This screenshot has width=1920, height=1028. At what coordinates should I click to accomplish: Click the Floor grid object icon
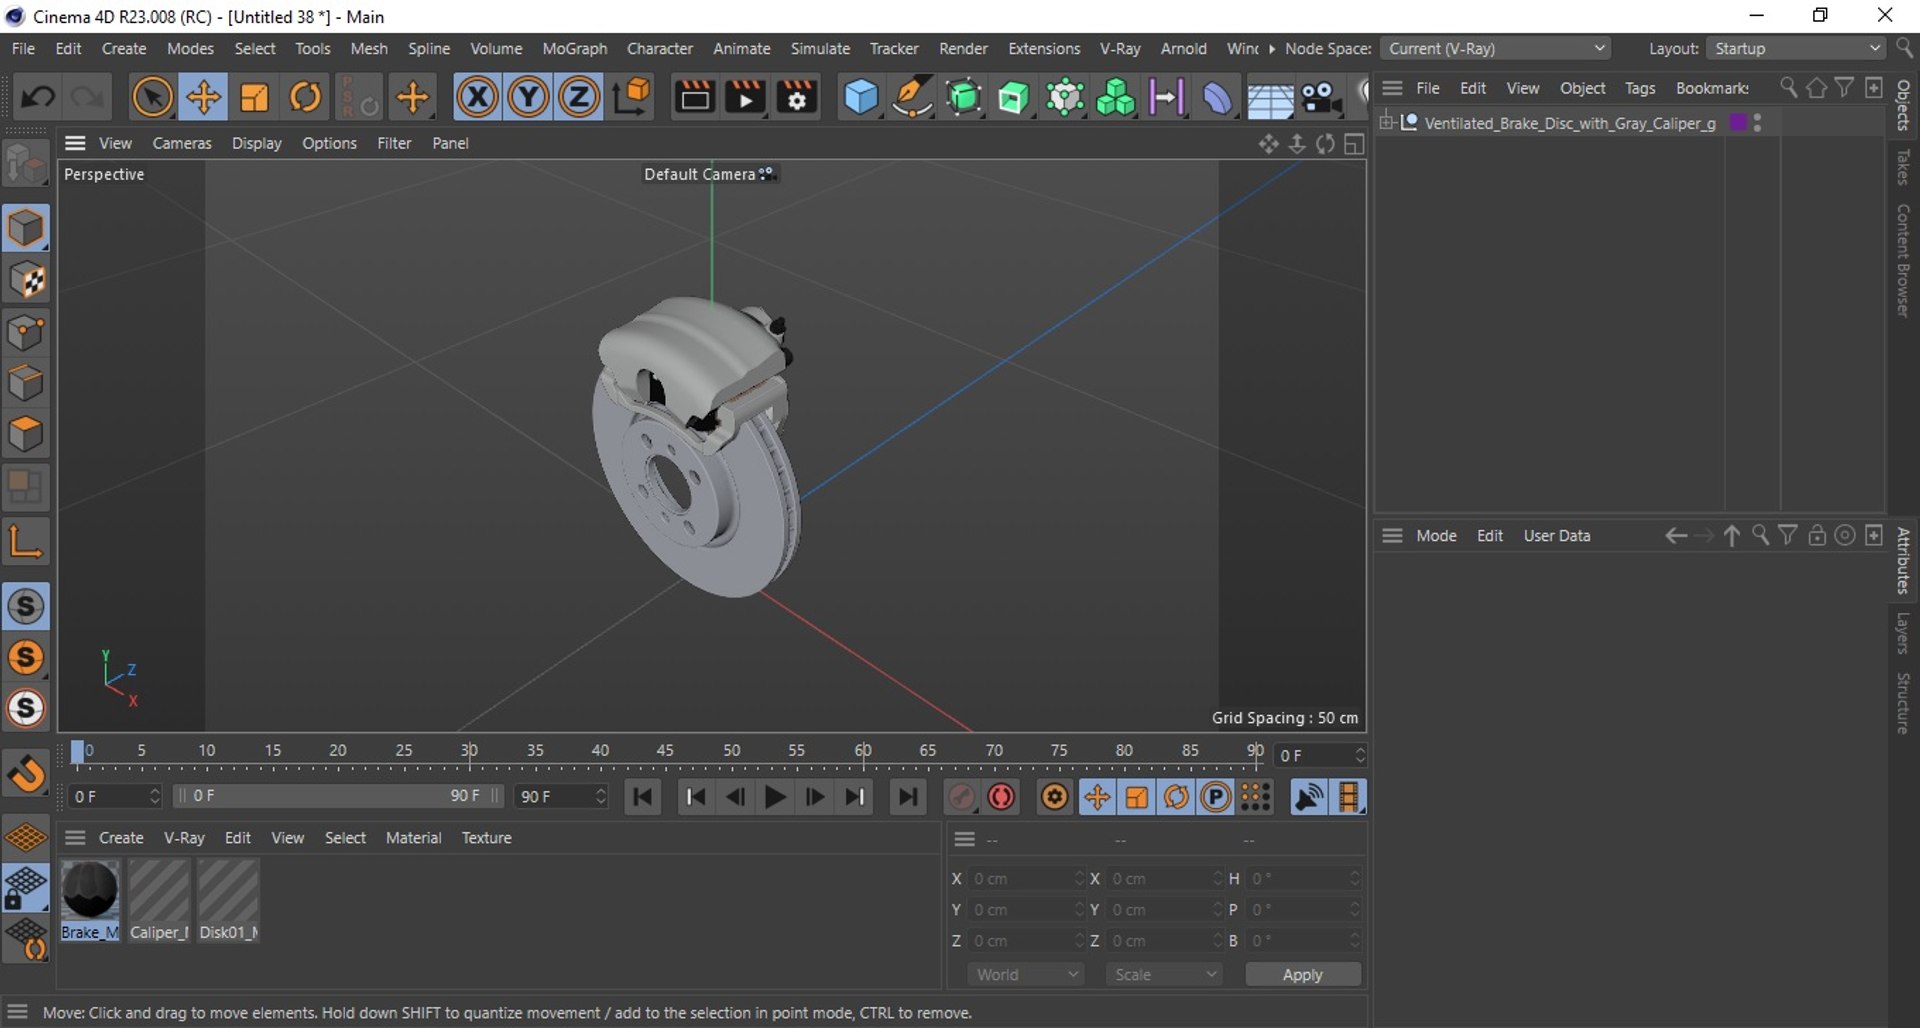[x=1270, y=99]
